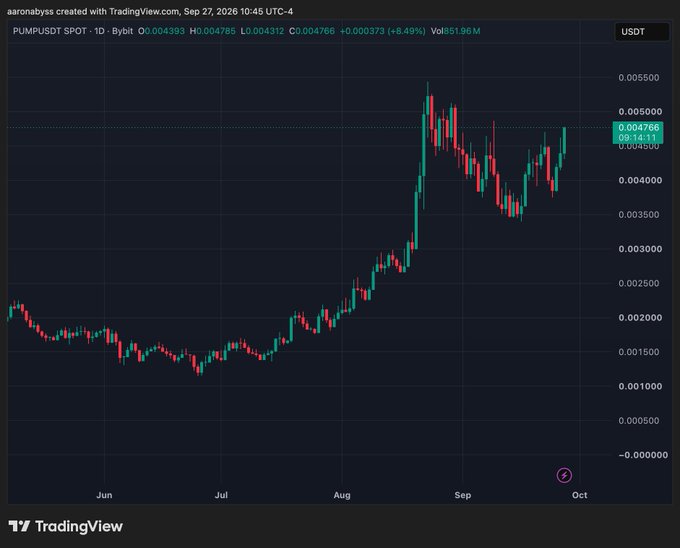
Task: Click the 0.003000 price axis label
Action: pyautogui.click(x=640, y=249)
